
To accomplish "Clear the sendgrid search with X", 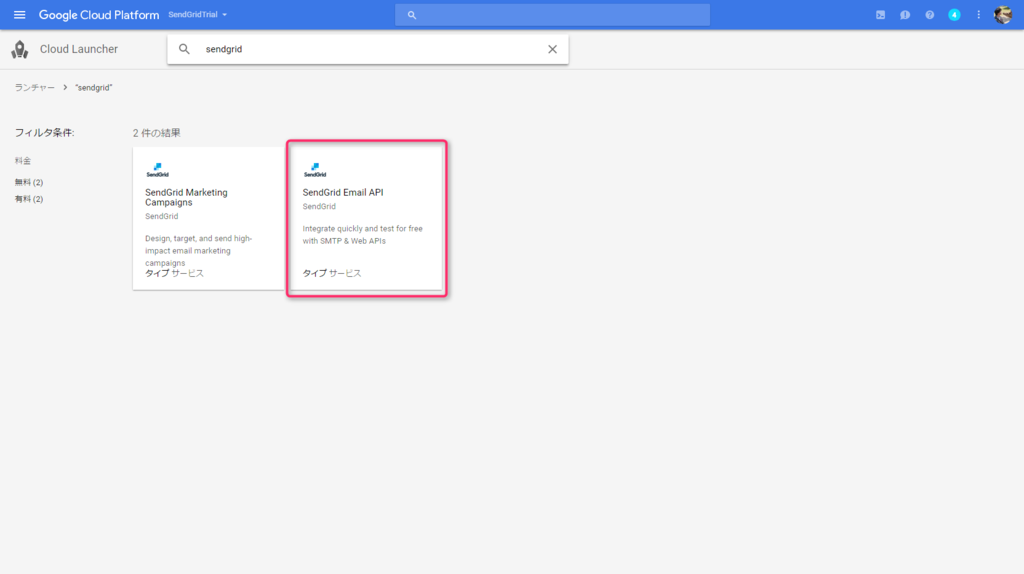I will coord(552,49).
